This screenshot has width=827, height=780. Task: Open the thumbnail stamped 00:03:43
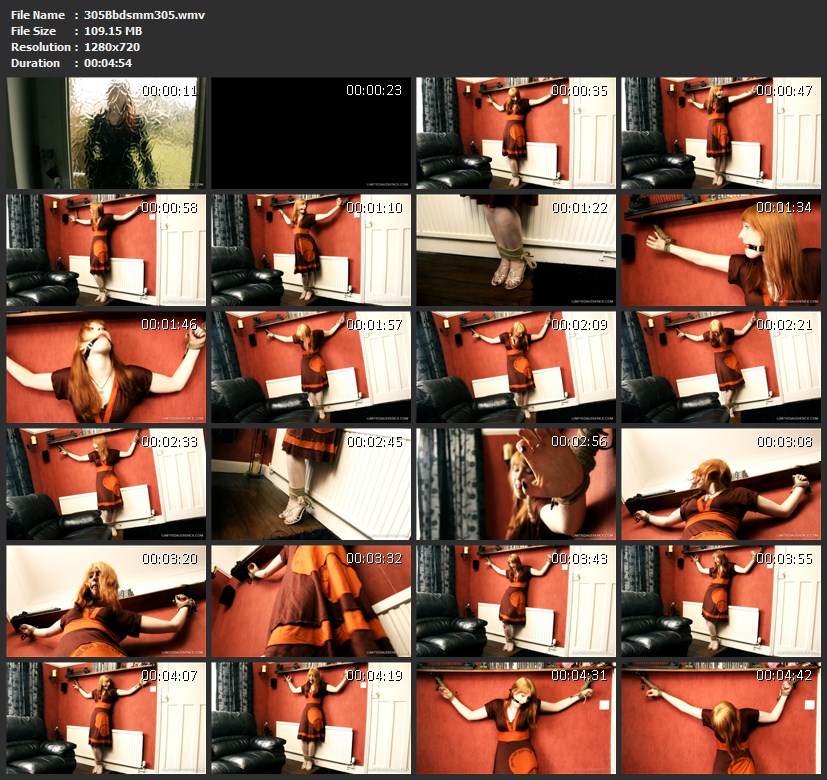pyautogui.click(x=516, y=601)
